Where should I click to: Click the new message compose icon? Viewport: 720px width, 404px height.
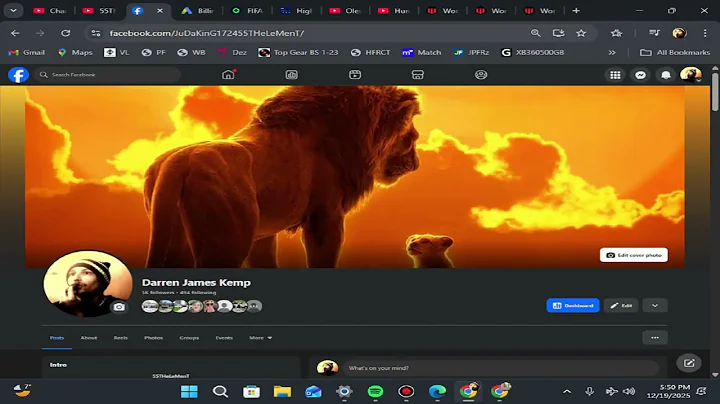(689, 363)
